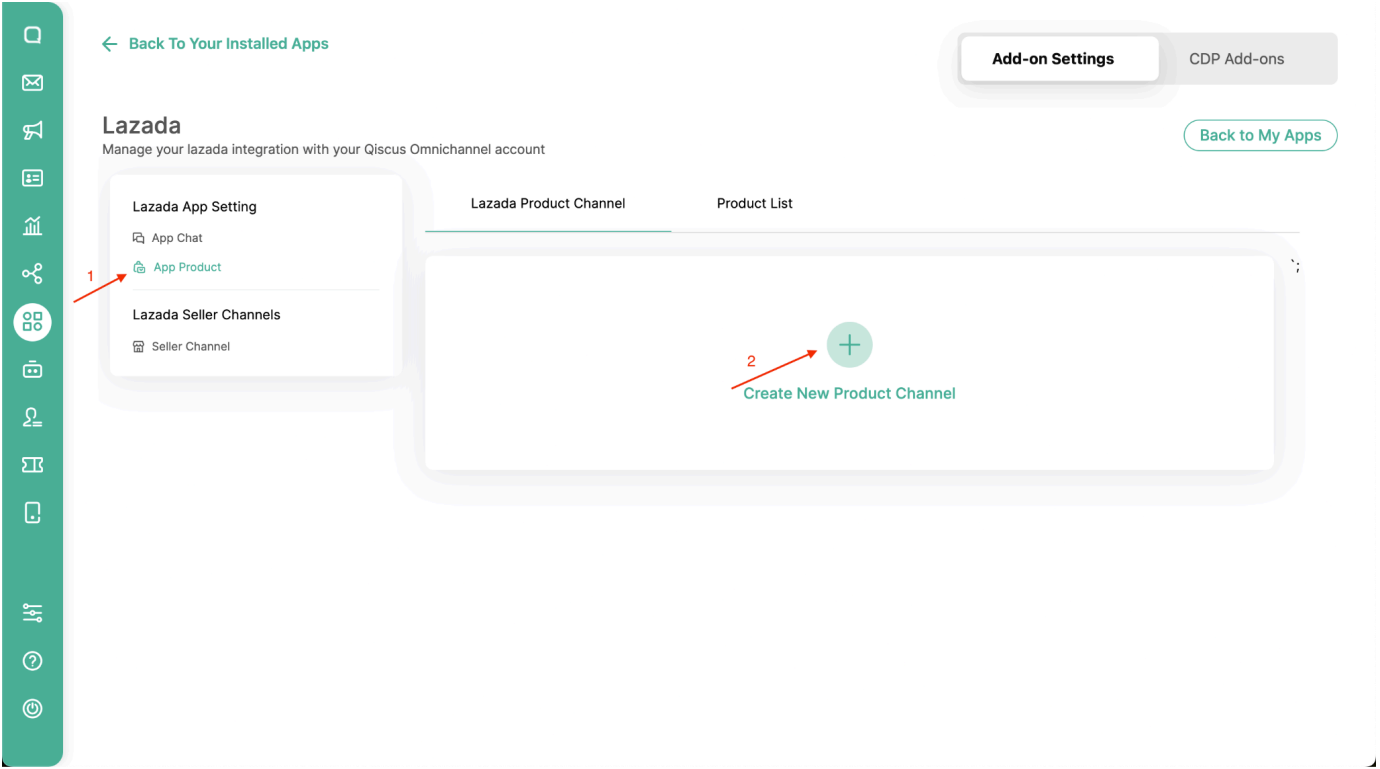The width and height of the screenshot is (1380, 769).
Task: Open the envelope mail icon in sidebar
Action: pyautogui.click(x=32, y=83)
